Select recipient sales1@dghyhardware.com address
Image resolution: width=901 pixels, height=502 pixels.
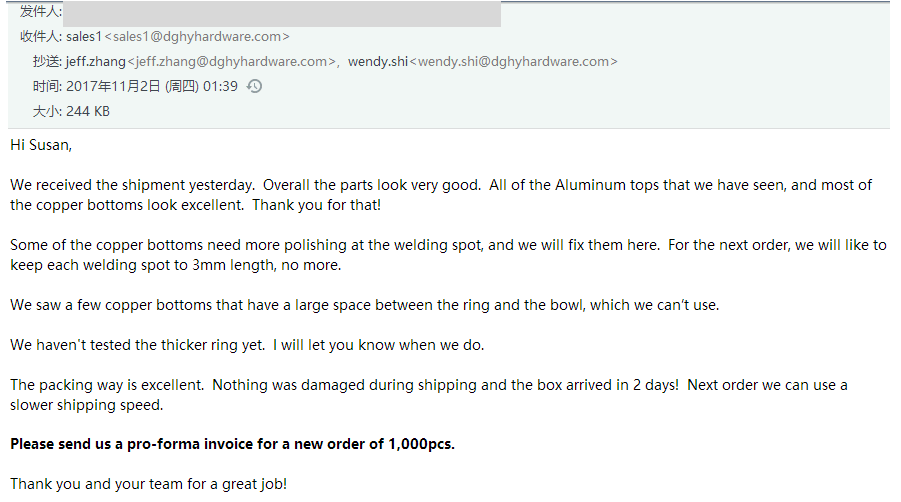(x=197, y=37)
